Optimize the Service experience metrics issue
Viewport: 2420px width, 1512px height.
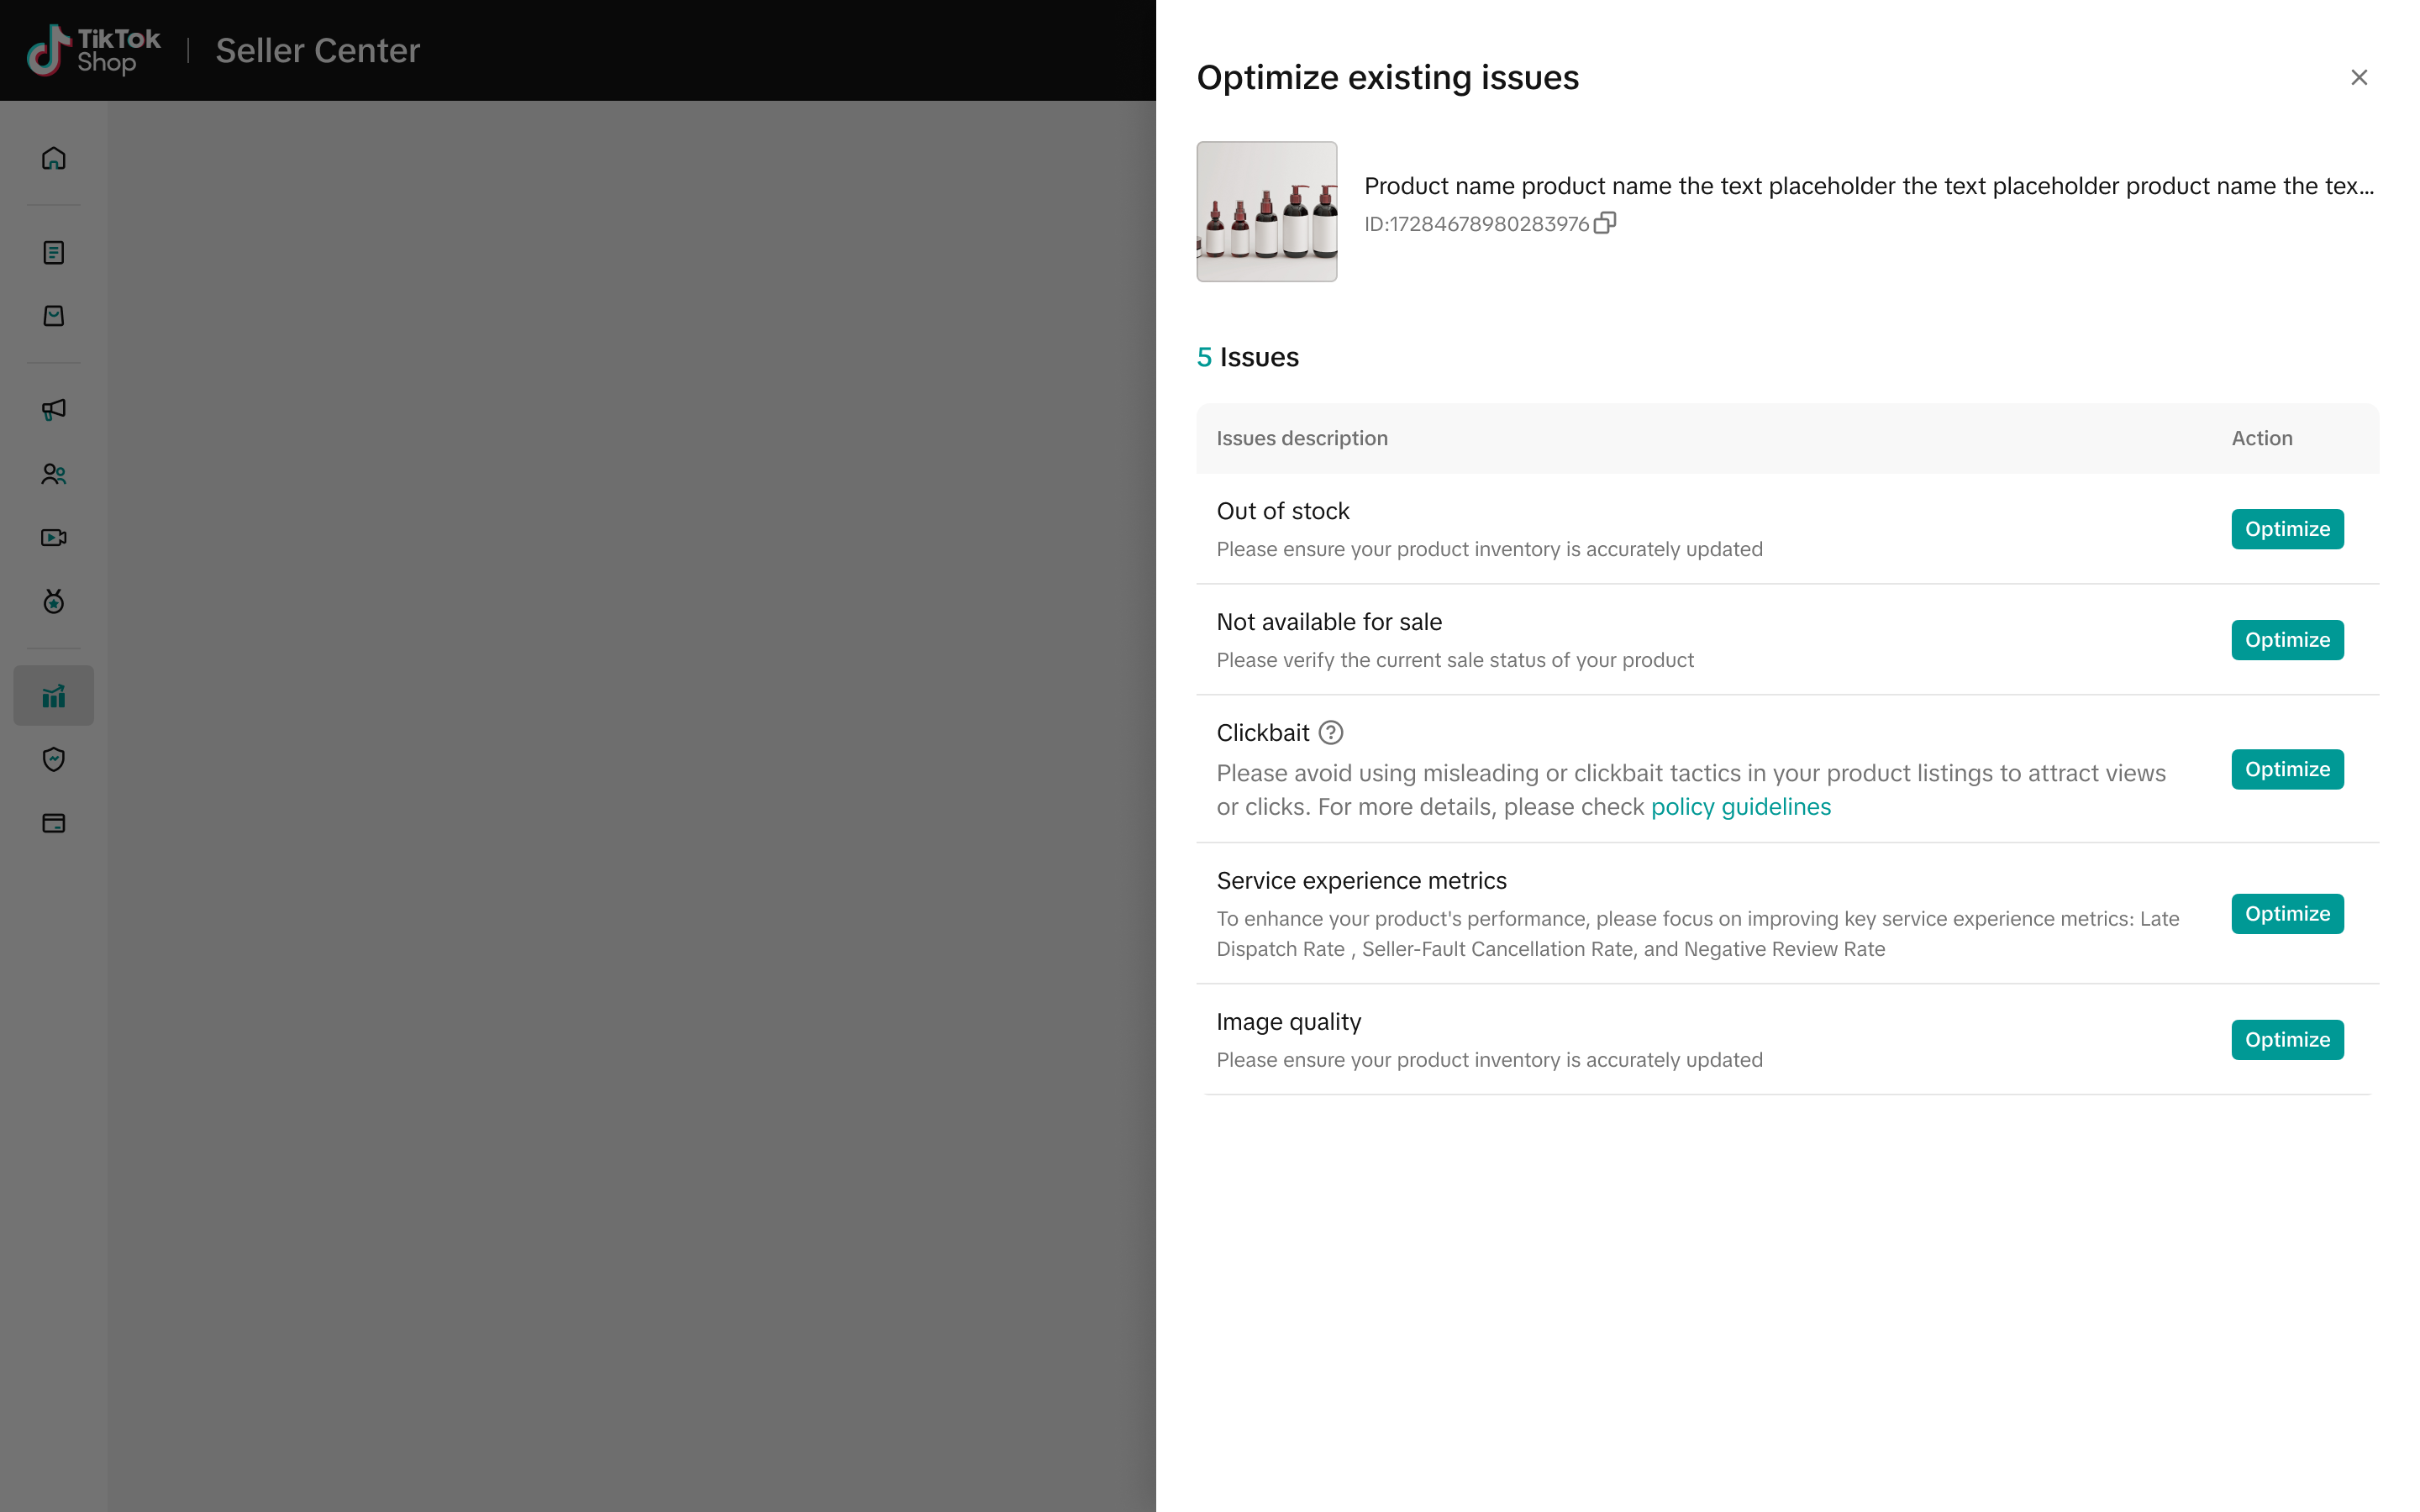point(2286,914)
